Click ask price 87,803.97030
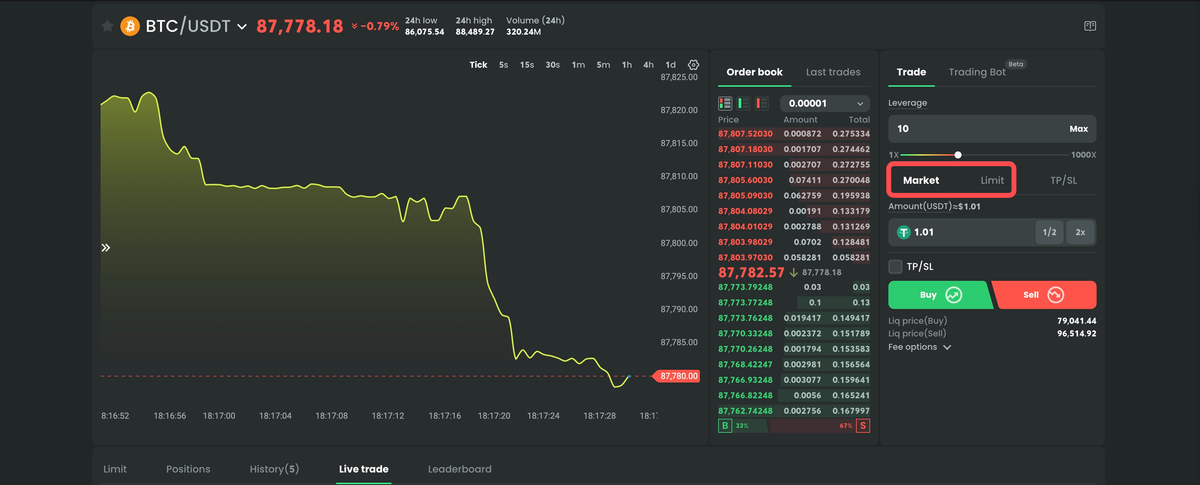This screenshot has height=485, width=1200. [746, 258]
